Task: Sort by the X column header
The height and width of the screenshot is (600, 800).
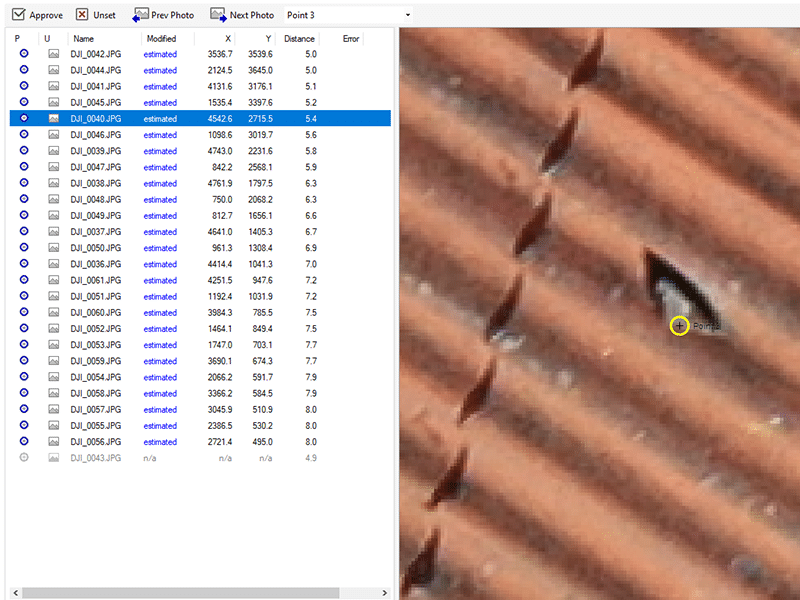Action: (228, 39)
